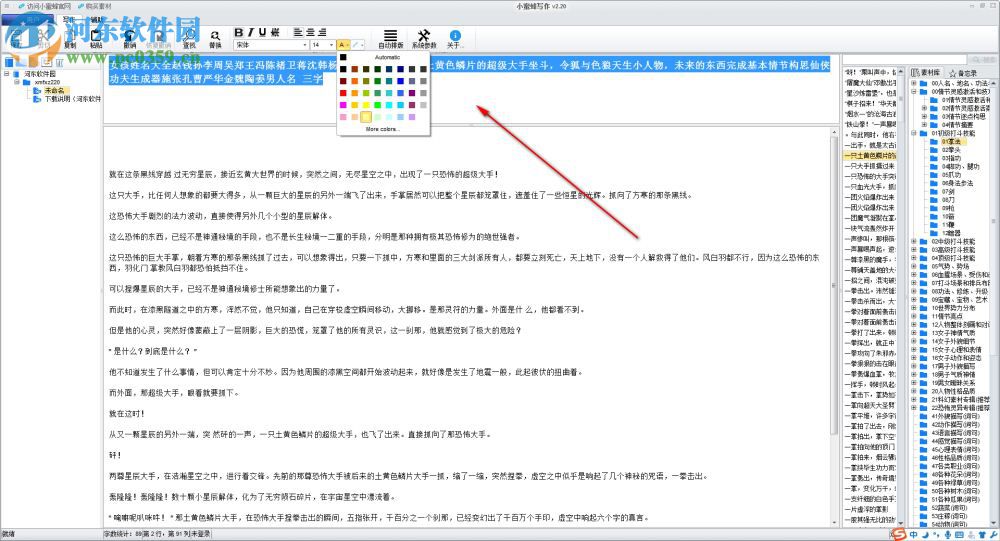This screenshot has height=541, width=1000.
Task: Select list entry 一只土黄色鳞片的
Action: coord(869,156)
